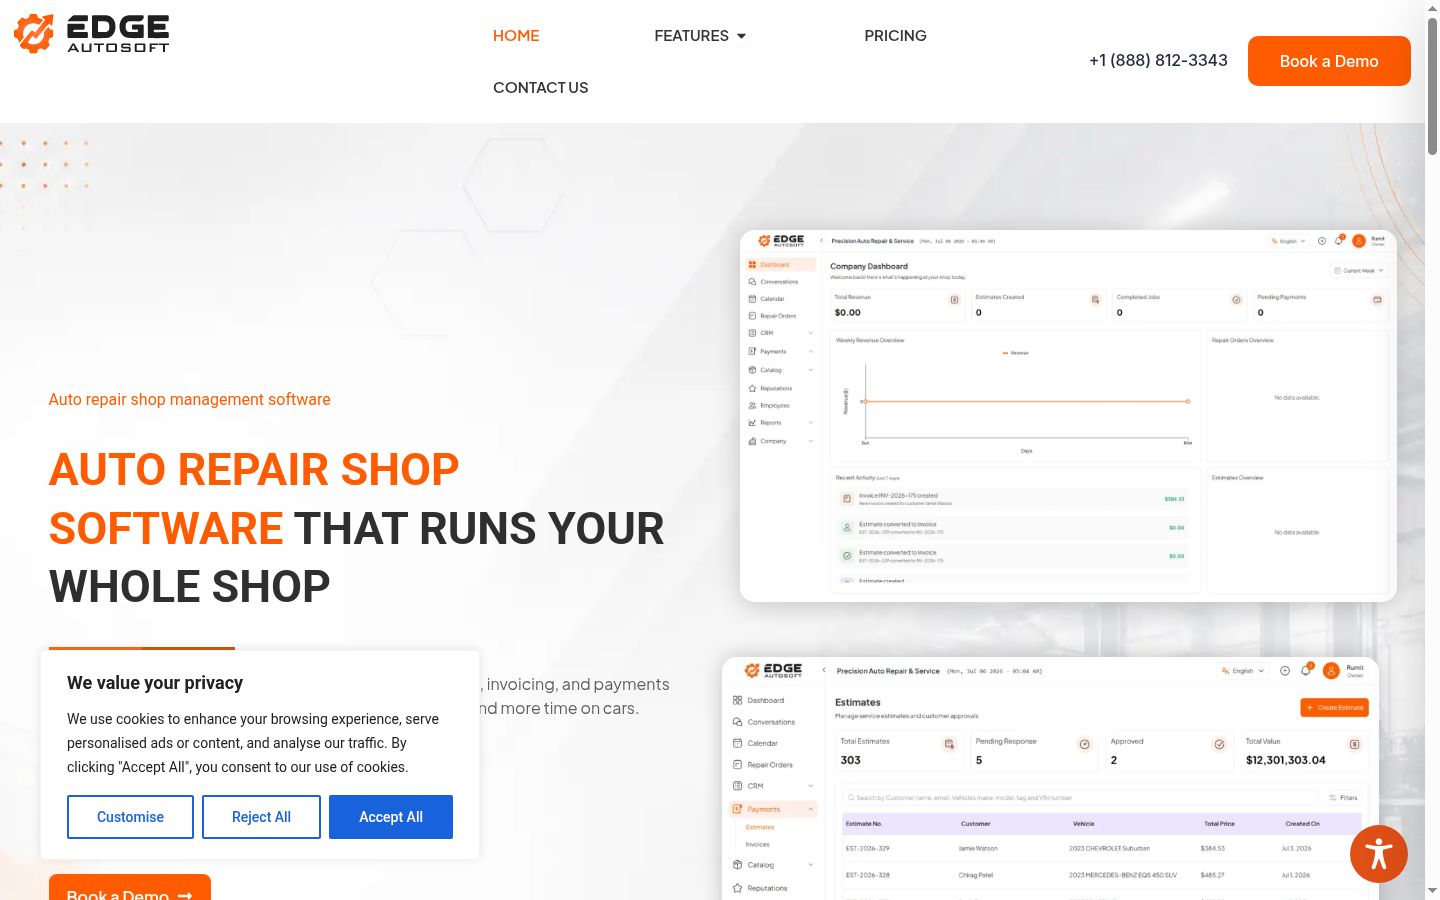1440x900 pixels.
Task: Click the 'Auto repair shop management software' tagline
Action: [x=190, y=399]
